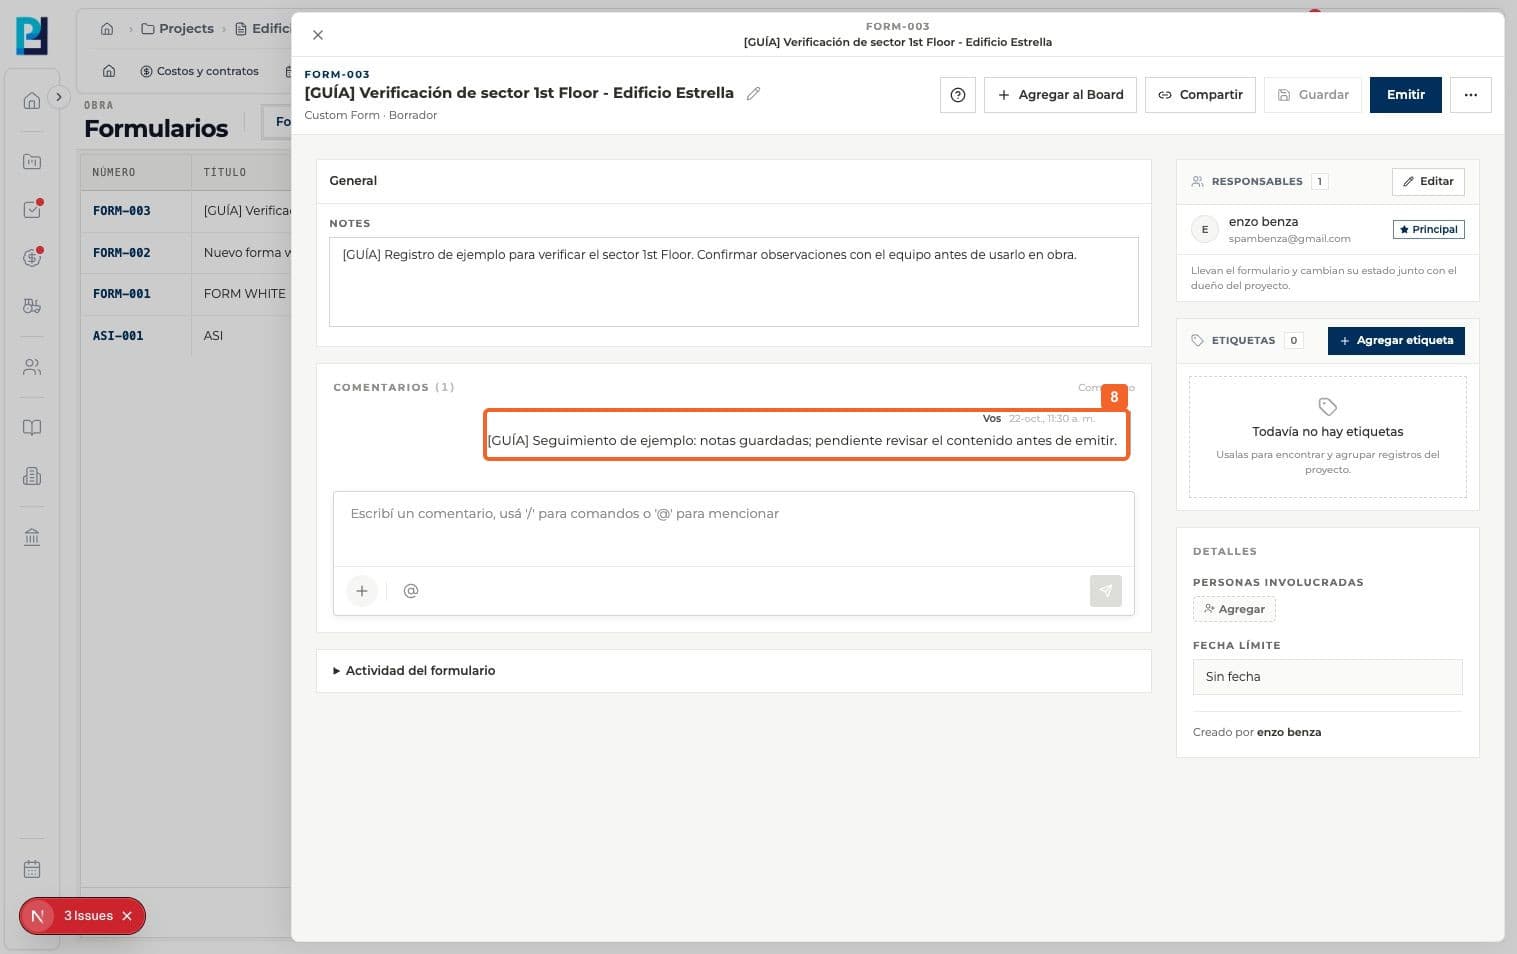The height and width of the screenshot is (954, 1517).
Task: Open the Sin fecha due date field
Action: (x=1327, y=677)
